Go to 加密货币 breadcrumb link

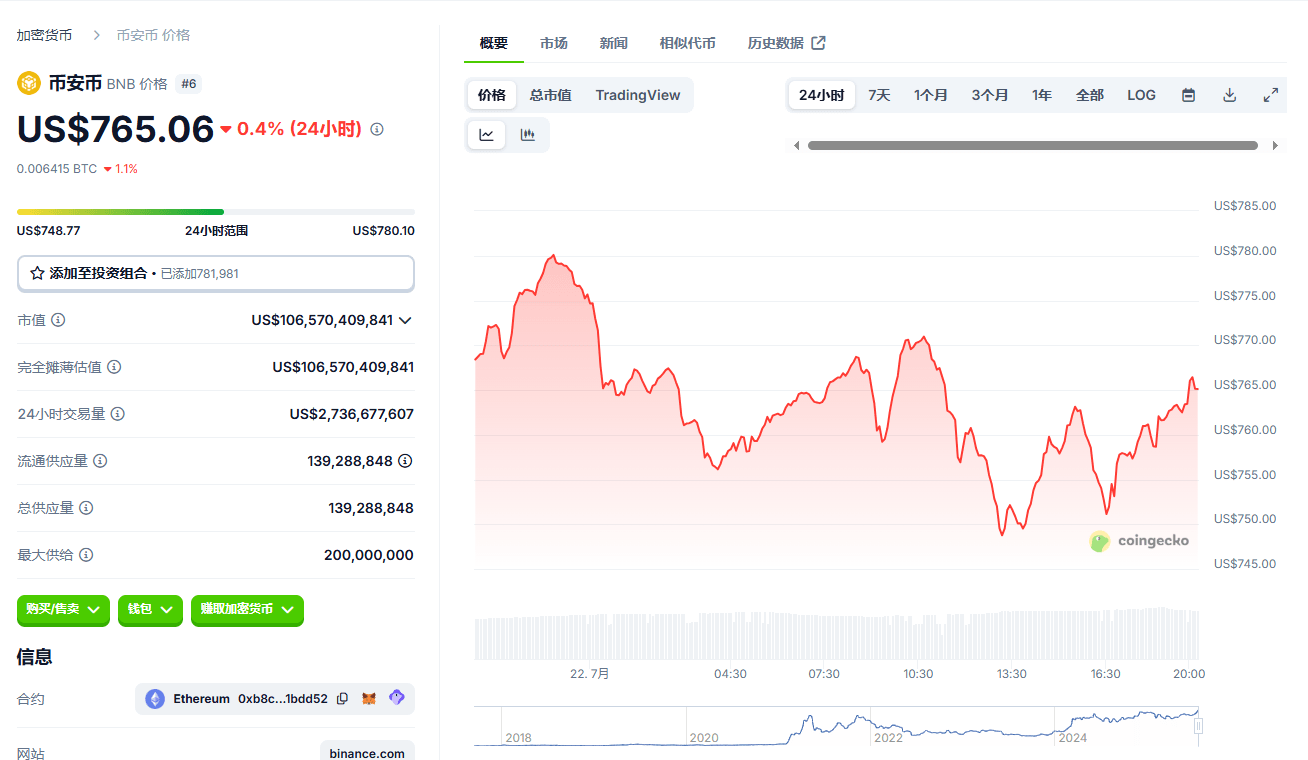click(x=44, y=35)
